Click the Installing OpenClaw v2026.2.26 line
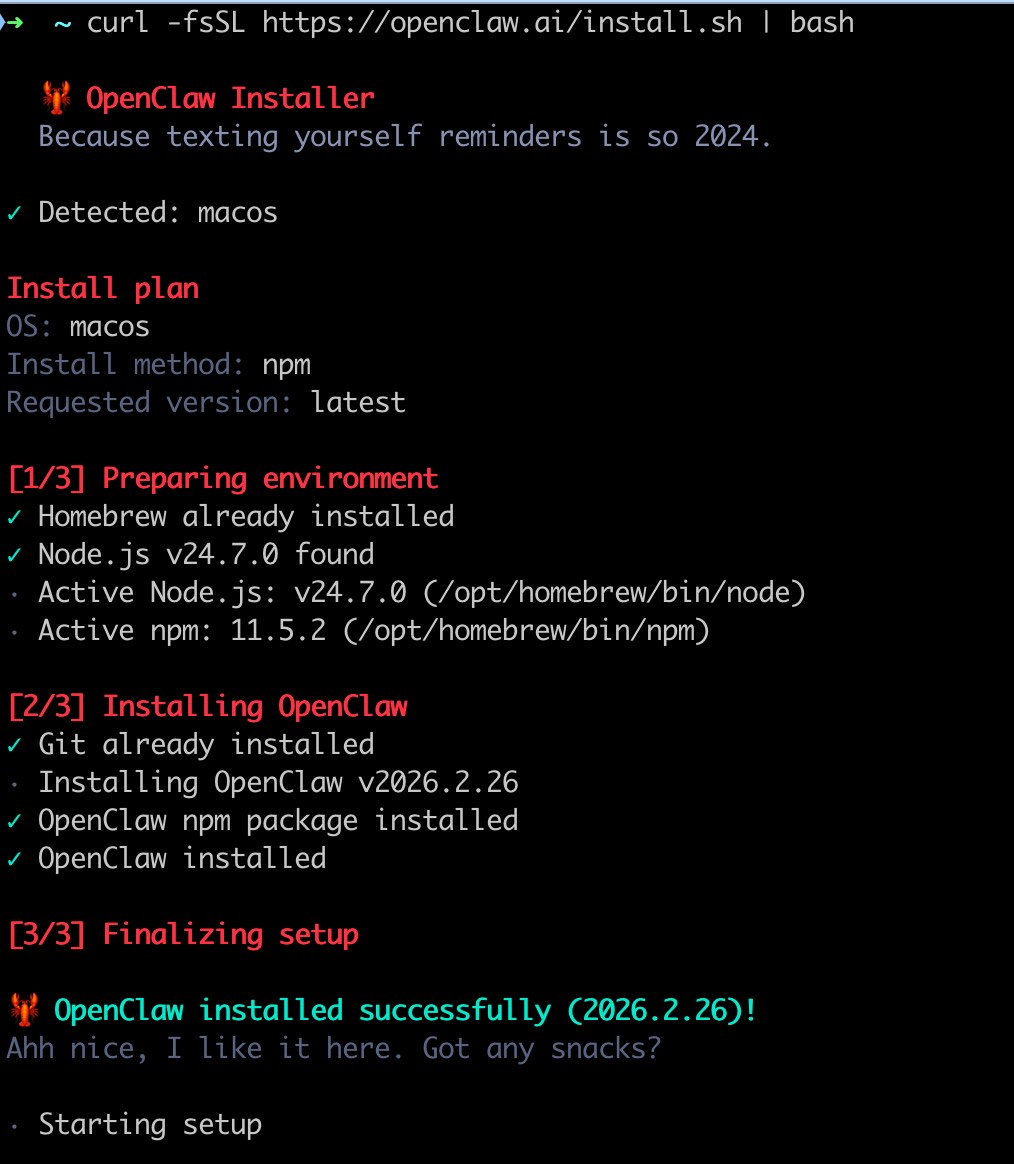The image size is (1014, 1164). coord(278,783)
